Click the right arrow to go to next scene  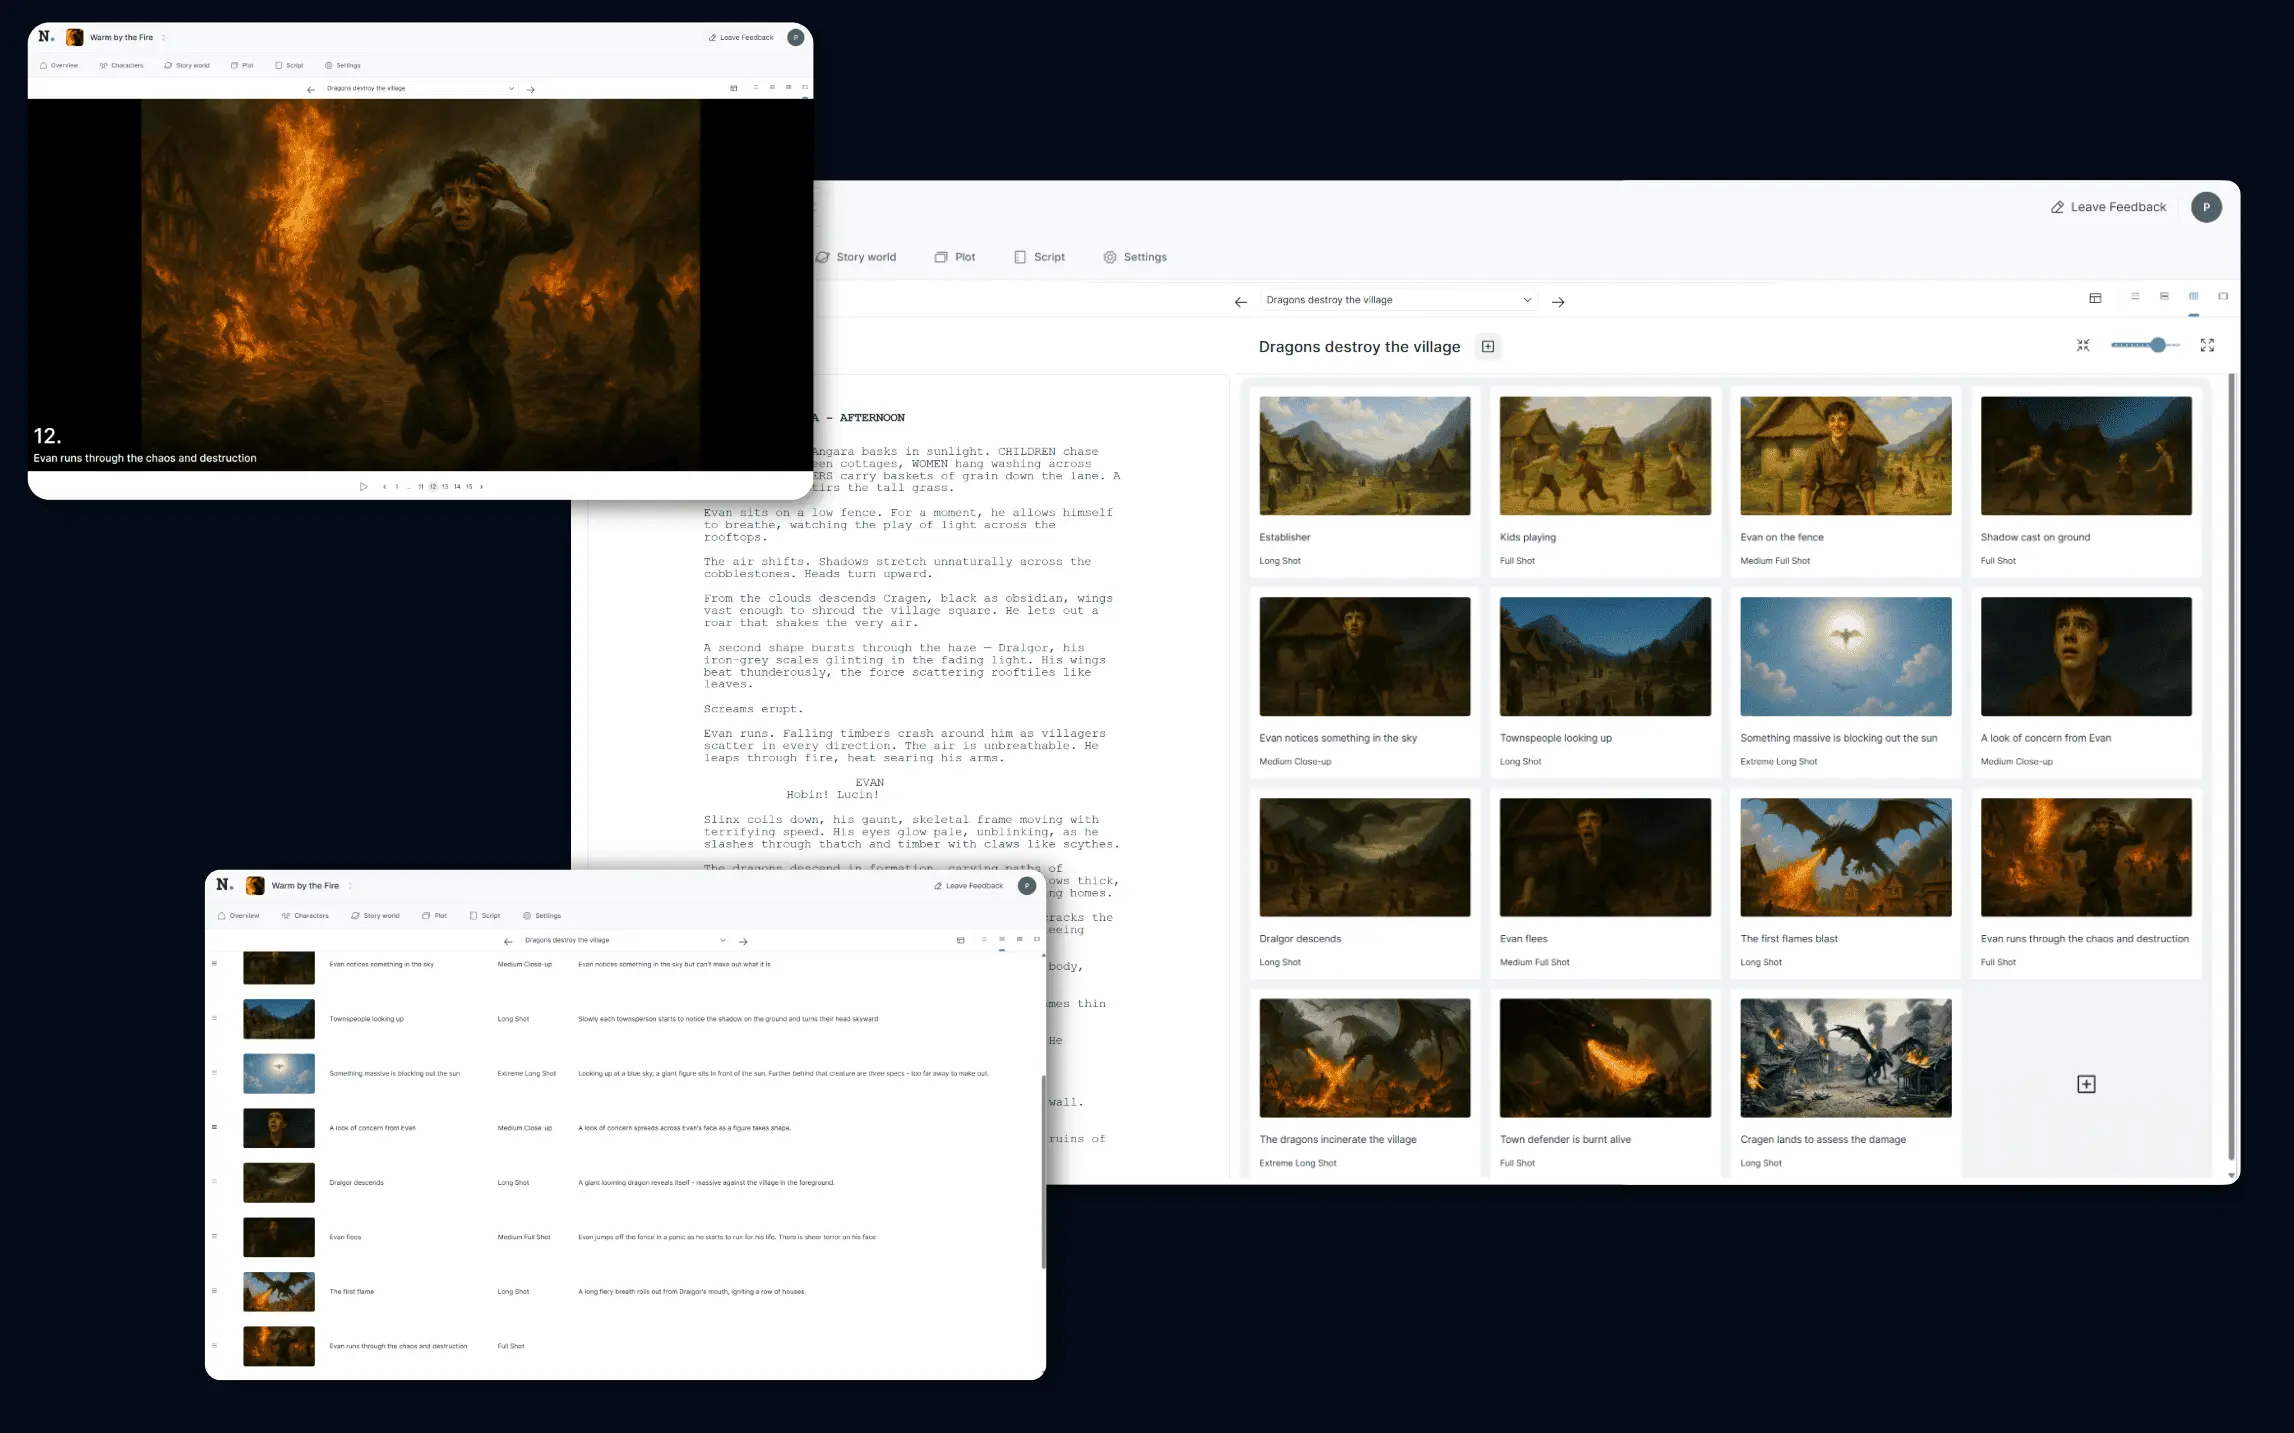coord(1558,300)
